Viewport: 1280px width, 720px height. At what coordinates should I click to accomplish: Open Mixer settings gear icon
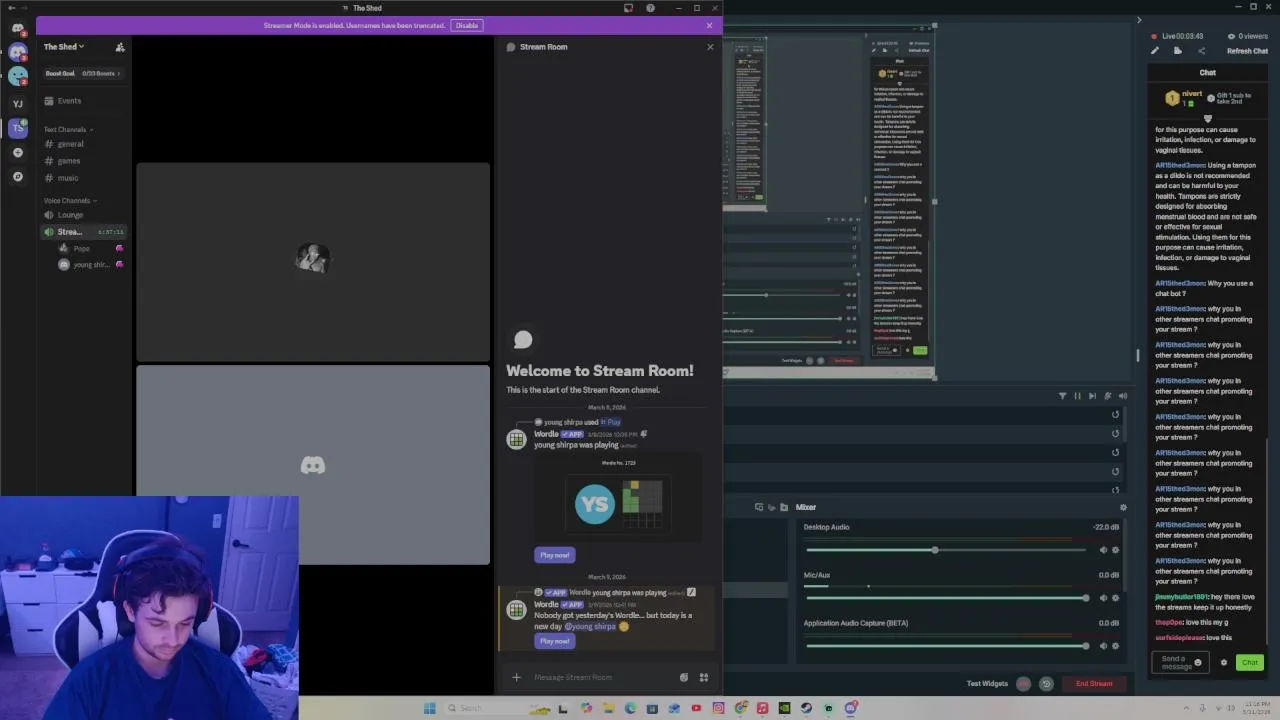pos(1123,507)
